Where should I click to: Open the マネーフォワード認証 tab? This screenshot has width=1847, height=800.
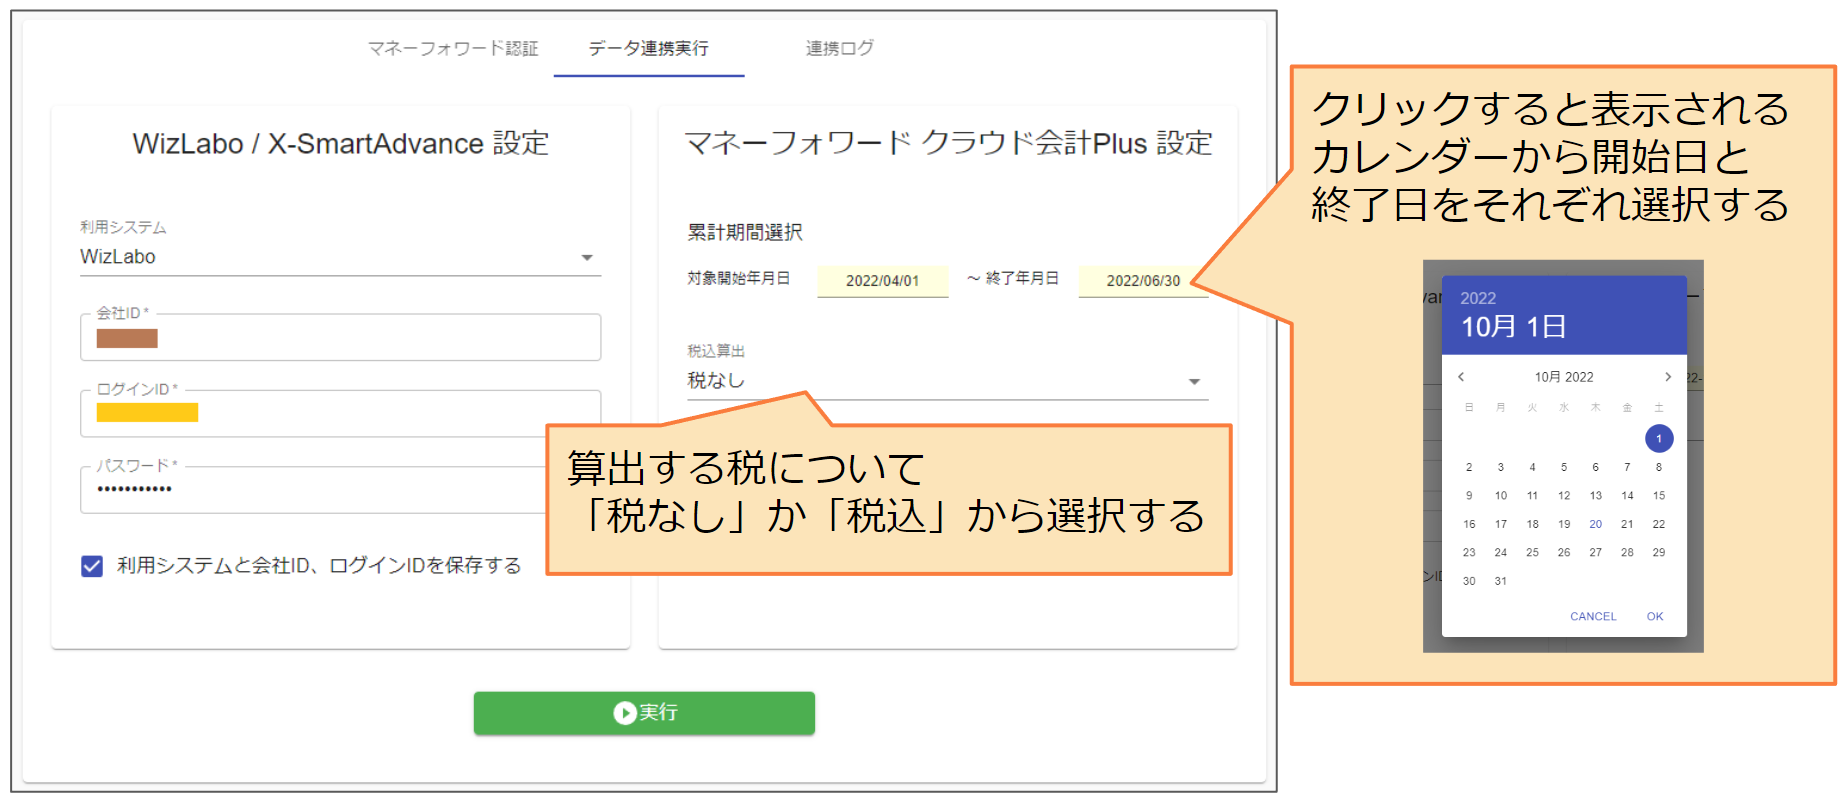coord(453,48)
